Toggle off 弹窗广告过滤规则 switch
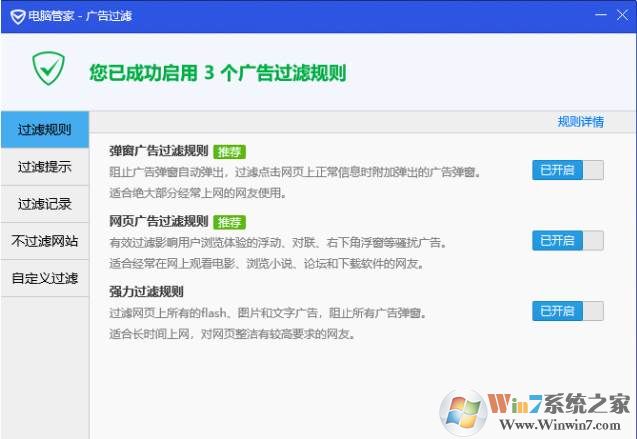The image size is (637, 439). [568, 170]
